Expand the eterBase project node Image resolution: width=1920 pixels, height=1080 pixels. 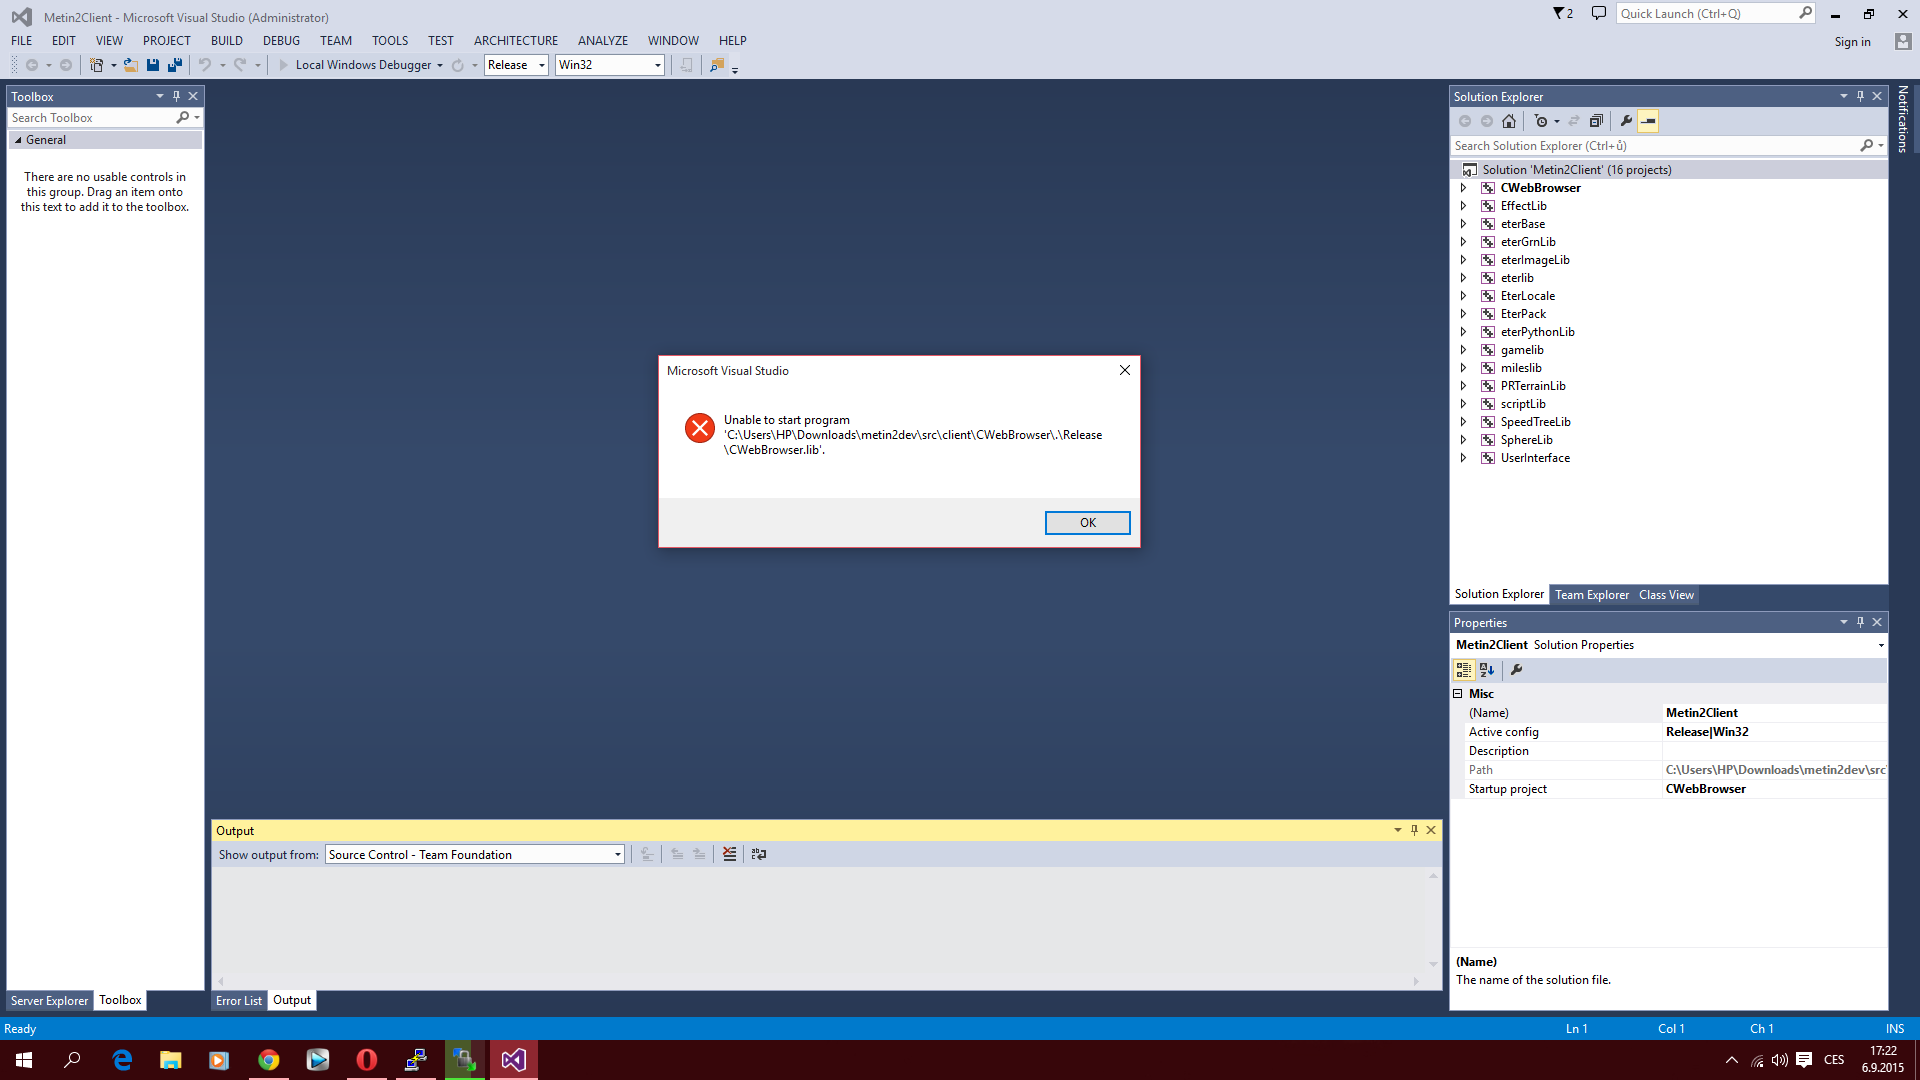click(1463, 224)
